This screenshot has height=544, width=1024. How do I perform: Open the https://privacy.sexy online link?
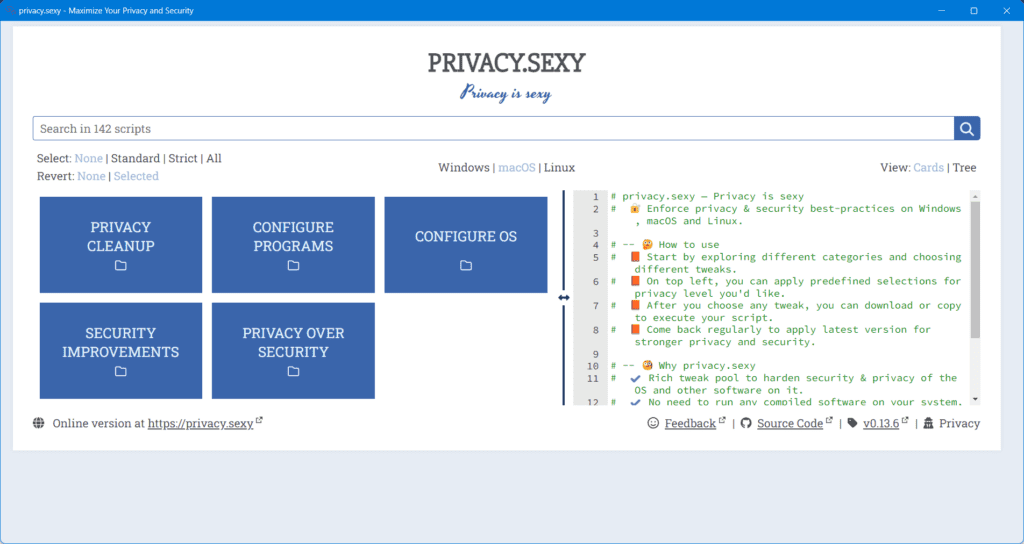tap(200, 423)
